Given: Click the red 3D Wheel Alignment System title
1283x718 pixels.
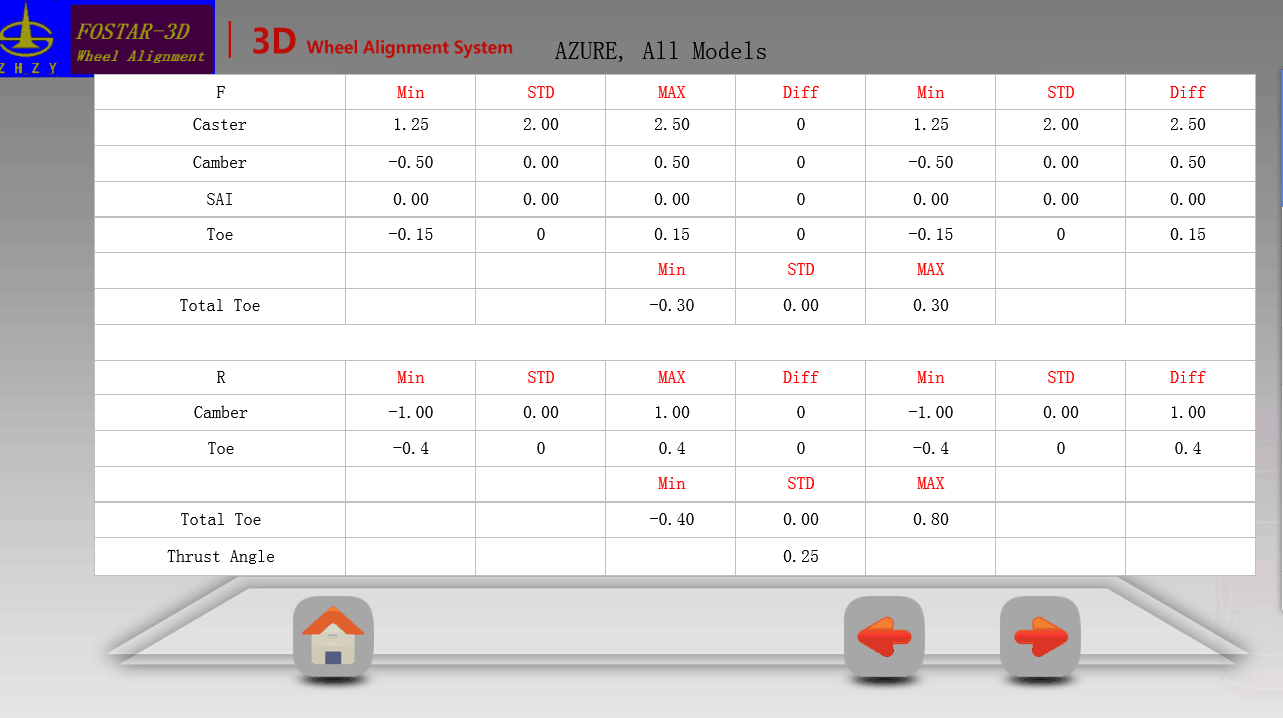Looking at the screenshot, I should pyautogui.click(x=382, y=45).
